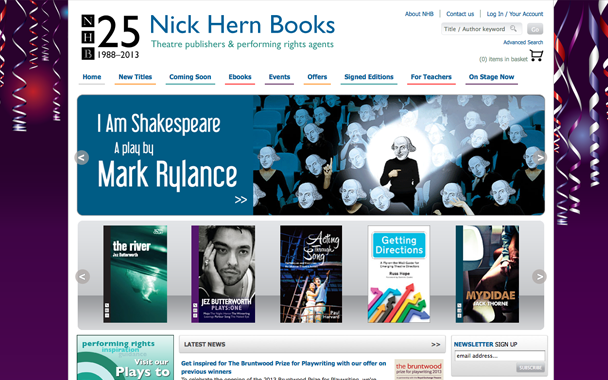Click the Subscribe newsletter button
The height and width of the screenshot is (380, 608).
530,368
